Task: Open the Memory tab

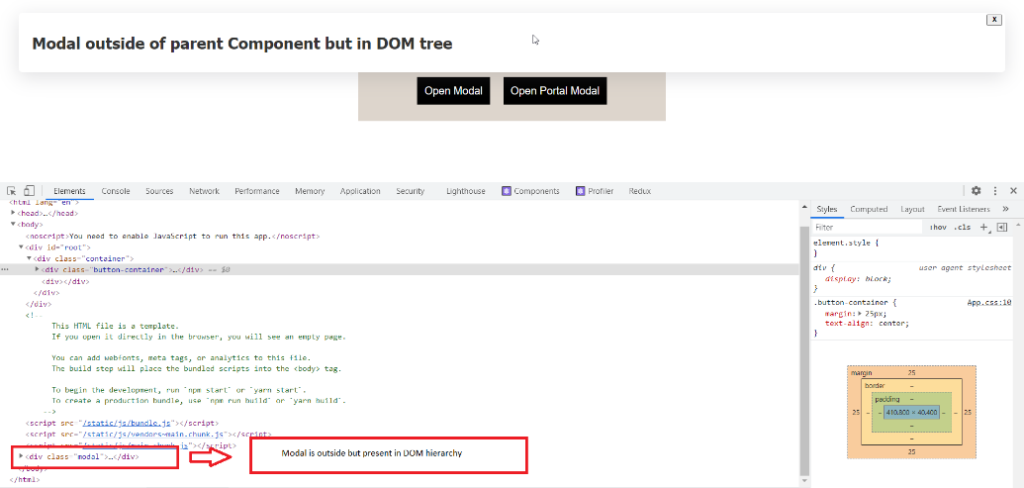Action: point(310,191)
